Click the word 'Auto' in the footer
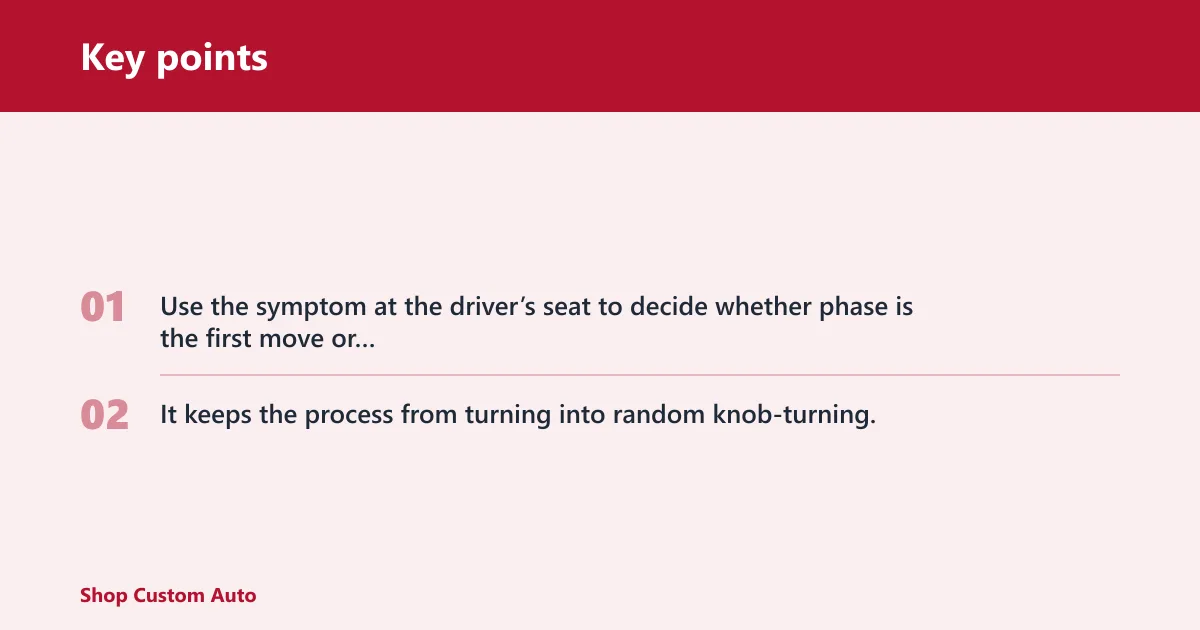This screenshot has width=1200, height=630. pos(233,595)
